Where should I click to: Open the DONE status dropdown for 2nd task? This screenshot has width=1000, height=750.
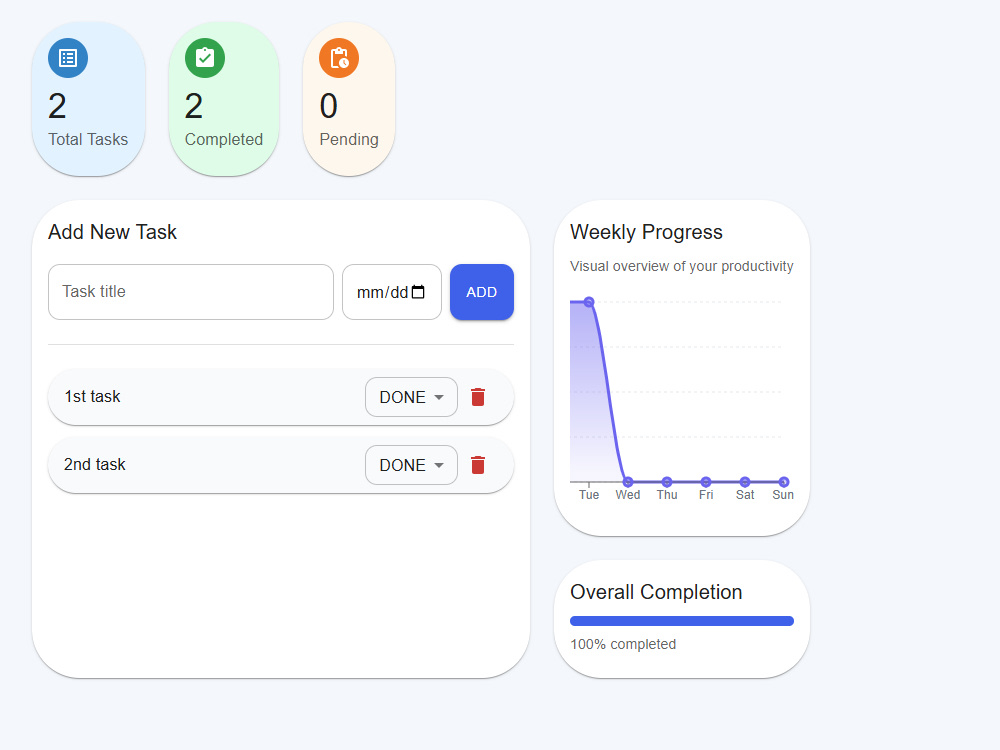pos(411,466)
